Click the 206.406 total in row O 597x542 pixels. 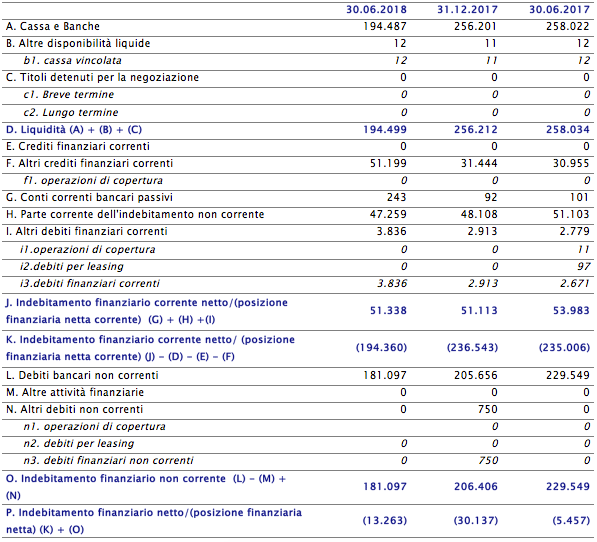pos(476,486)
